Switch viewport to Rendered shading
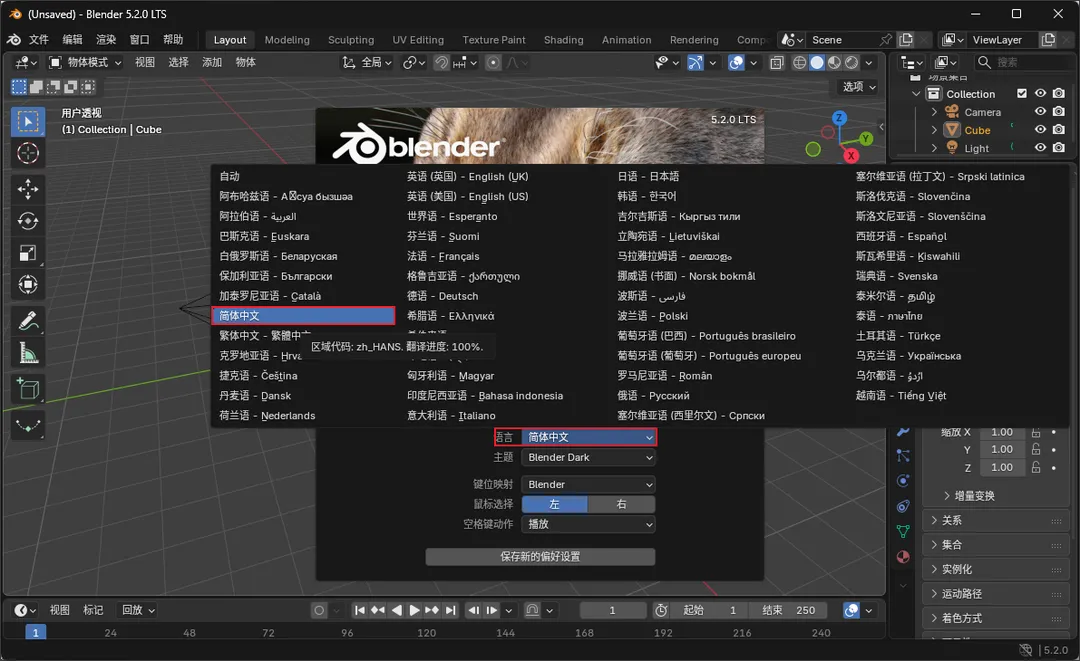The image size is (1080, 661). [852, 63]
